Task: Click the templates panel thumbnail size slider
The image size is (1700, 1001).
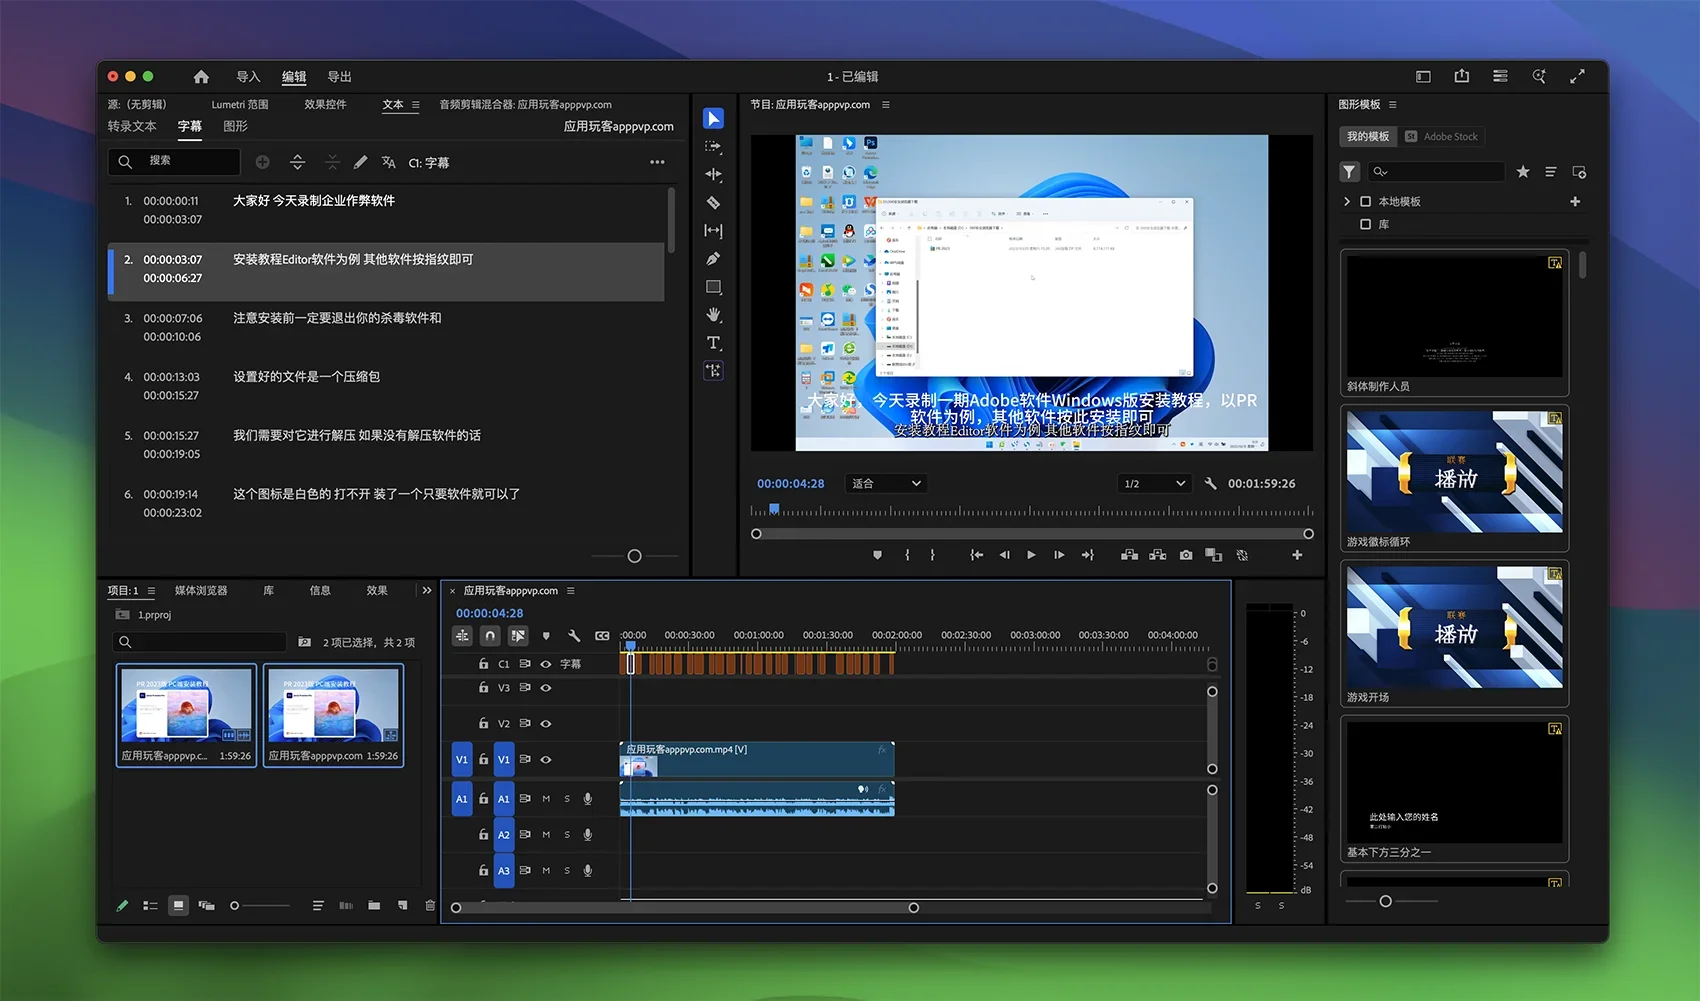Action: [1385, 902]
